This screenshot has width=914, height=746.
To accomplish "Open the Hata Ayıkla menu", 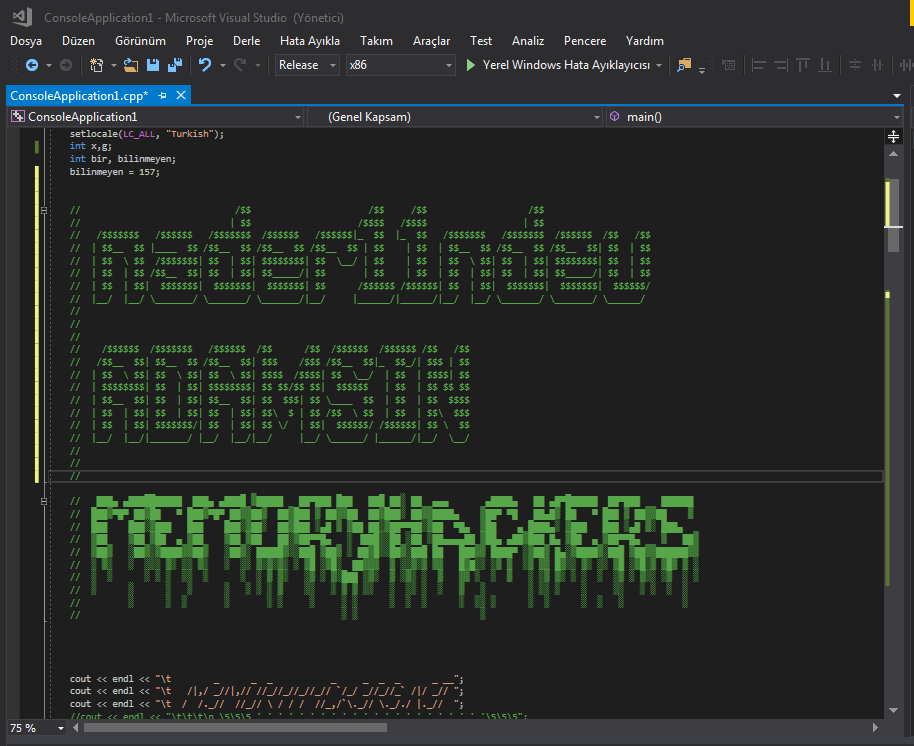I will tap(310, 41).
